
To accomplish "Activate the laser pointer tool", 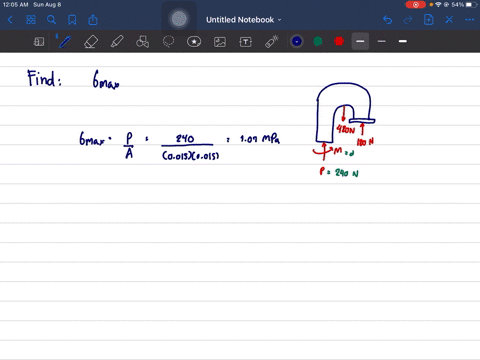I will click(x=272, y=42).
